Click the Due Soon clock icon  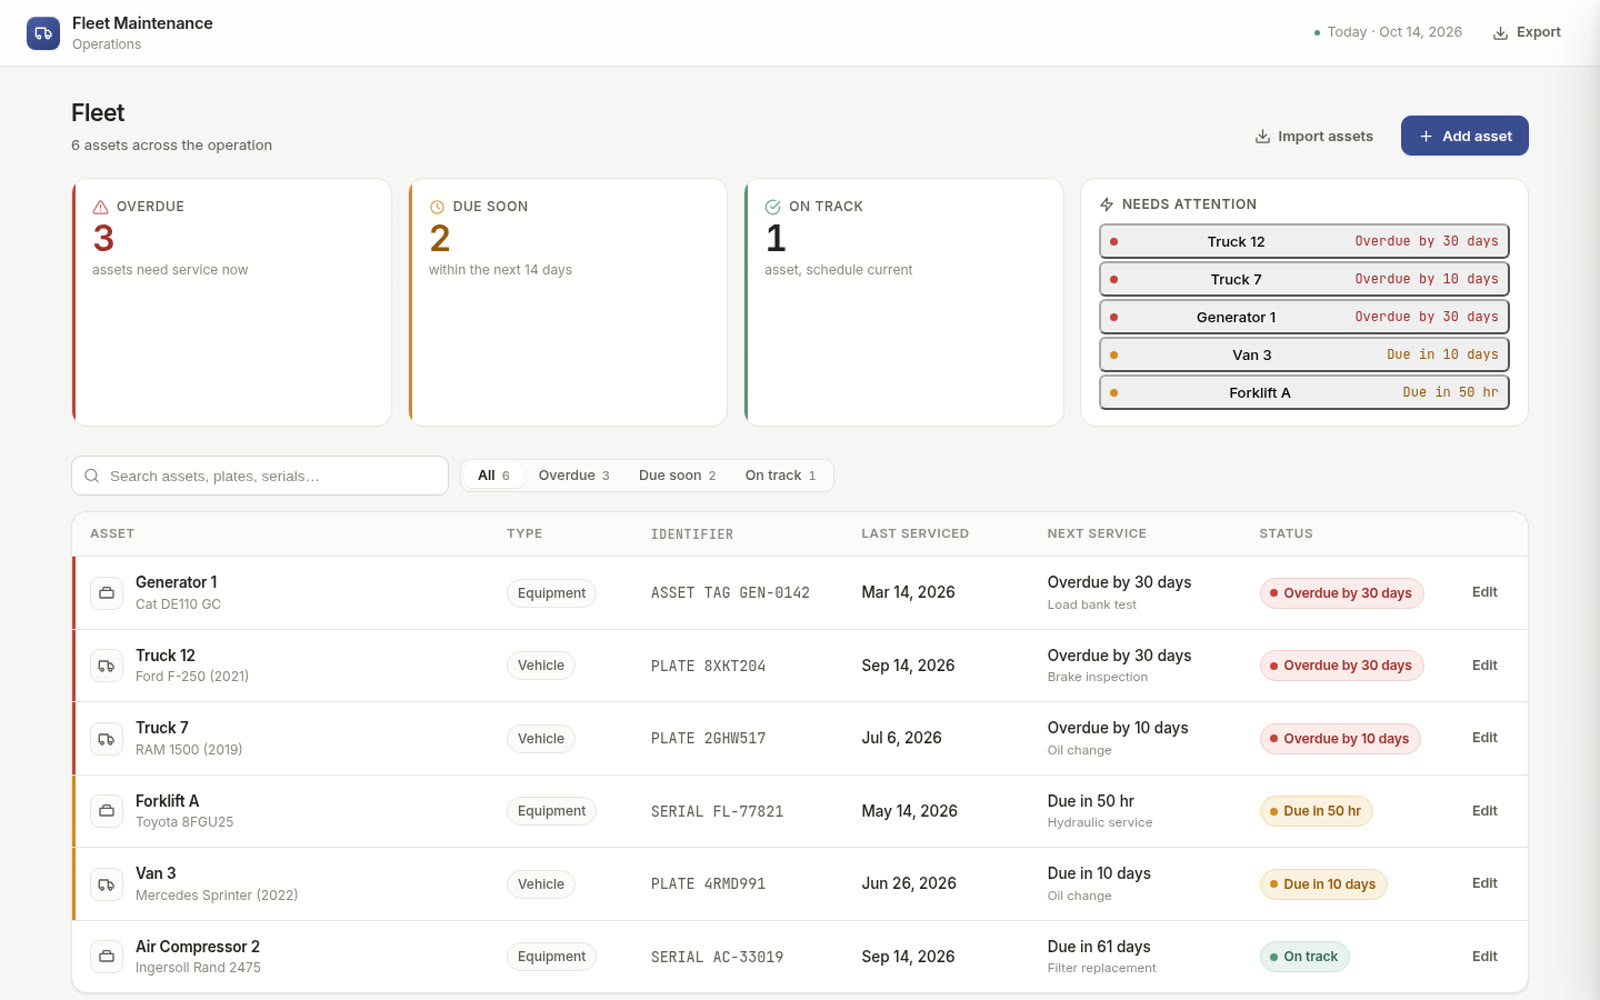coord(437,207)
